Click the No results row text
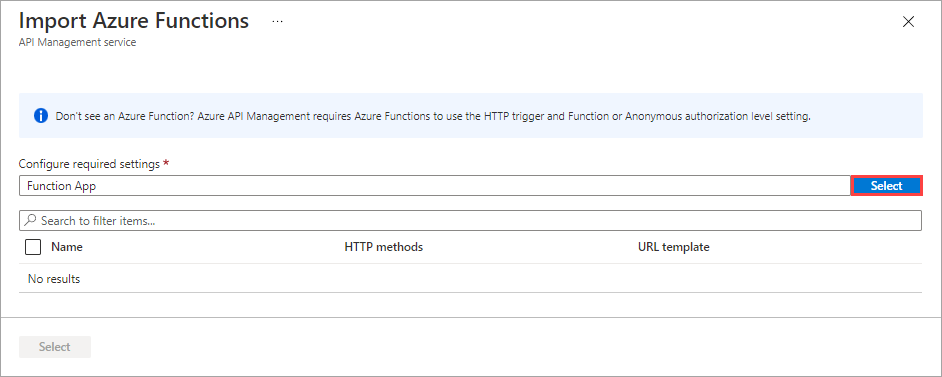Viewport: 942px width, 377px height. pos(54,279)
